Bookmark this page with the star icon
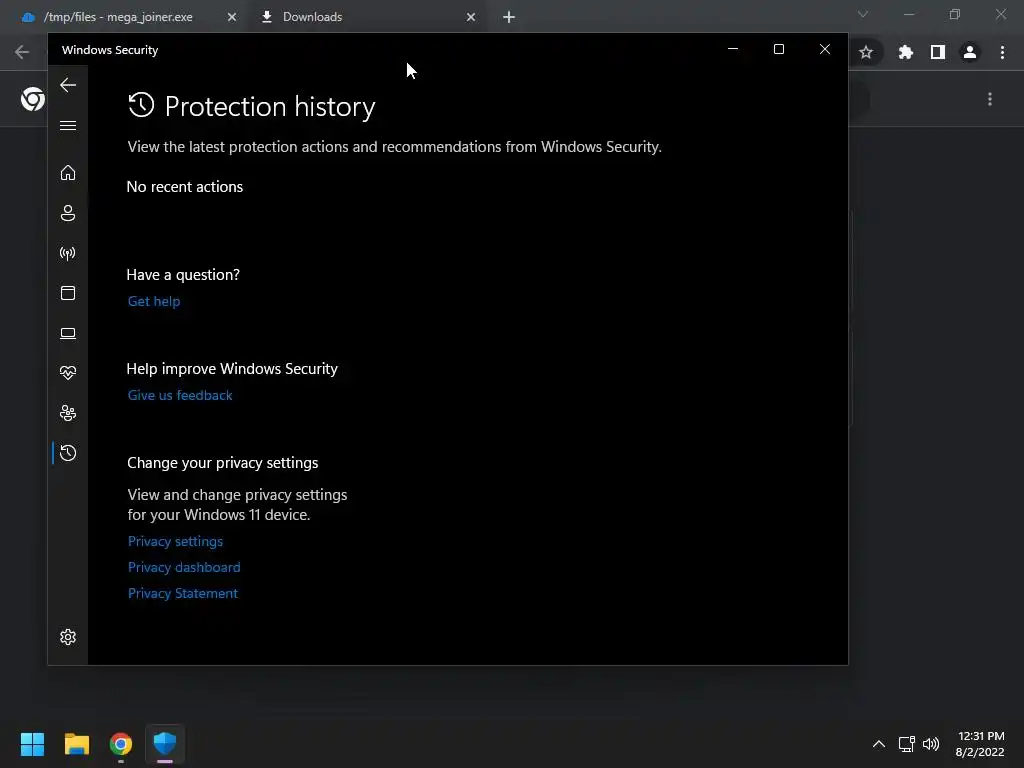The height and width of the screenshot is (768, 1024). pyautogui.click(x=866, y=52)
